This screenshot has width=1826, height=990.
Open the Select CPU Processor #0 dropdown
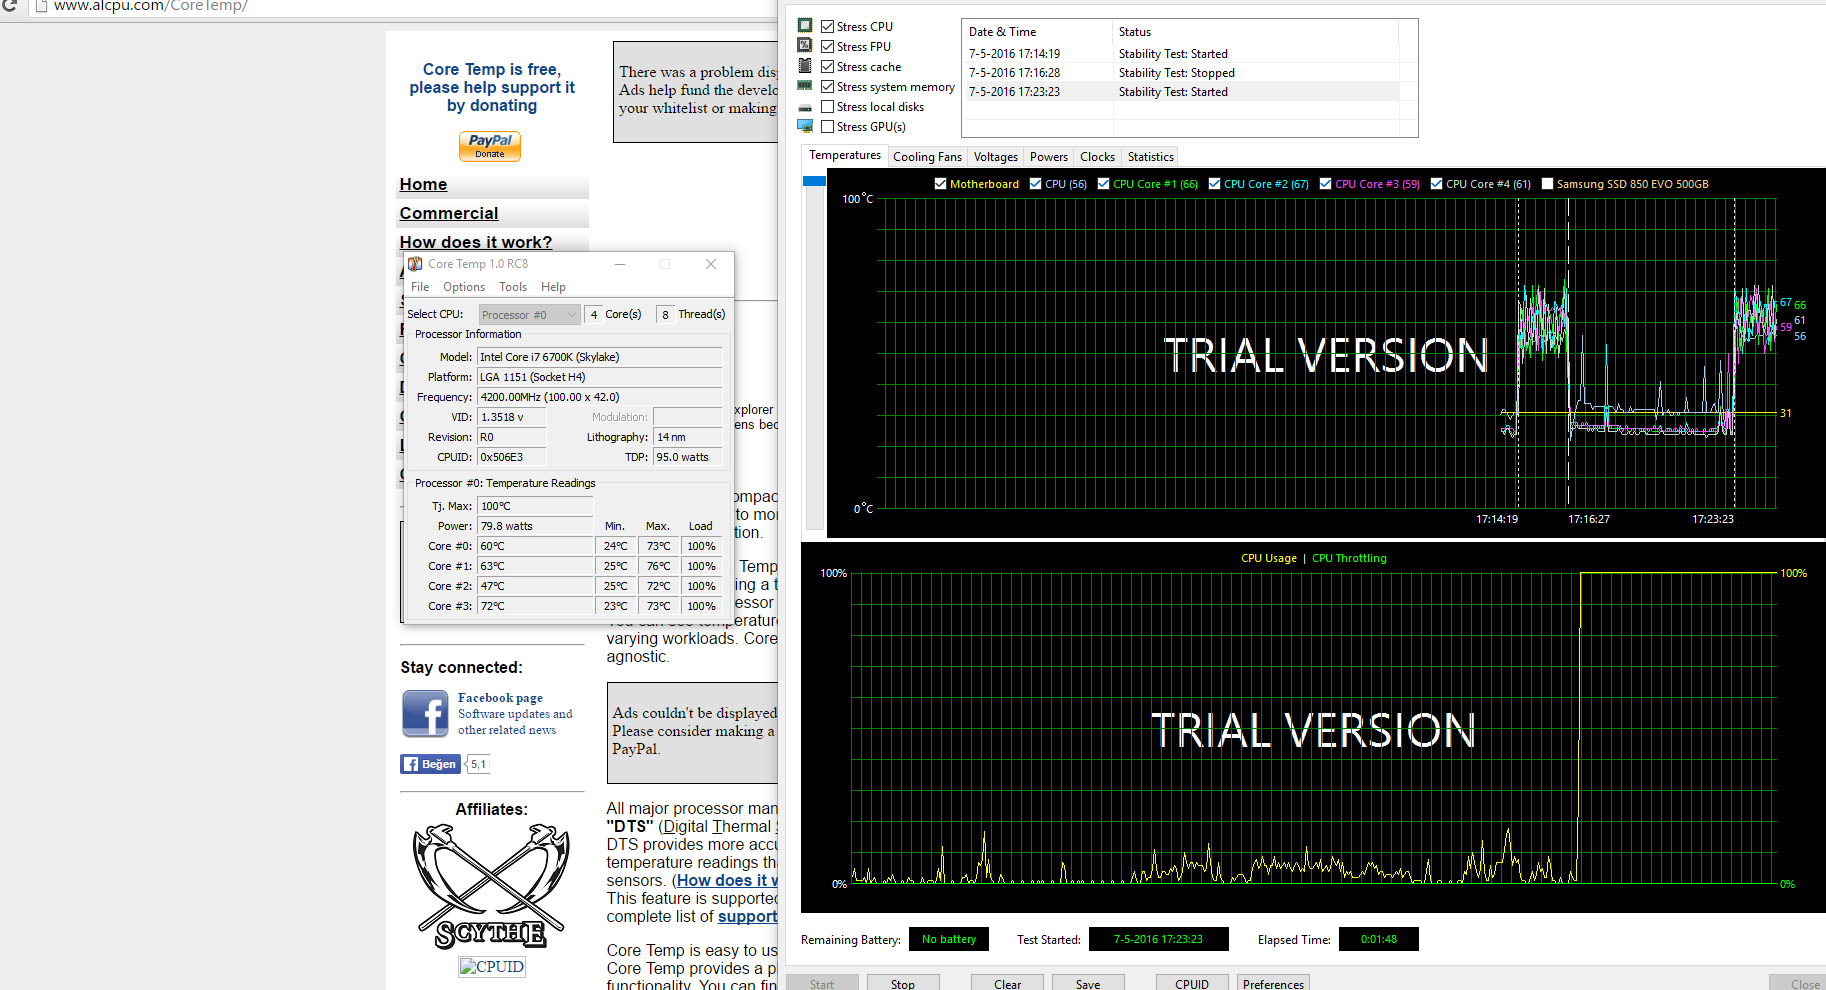[529, 315]
